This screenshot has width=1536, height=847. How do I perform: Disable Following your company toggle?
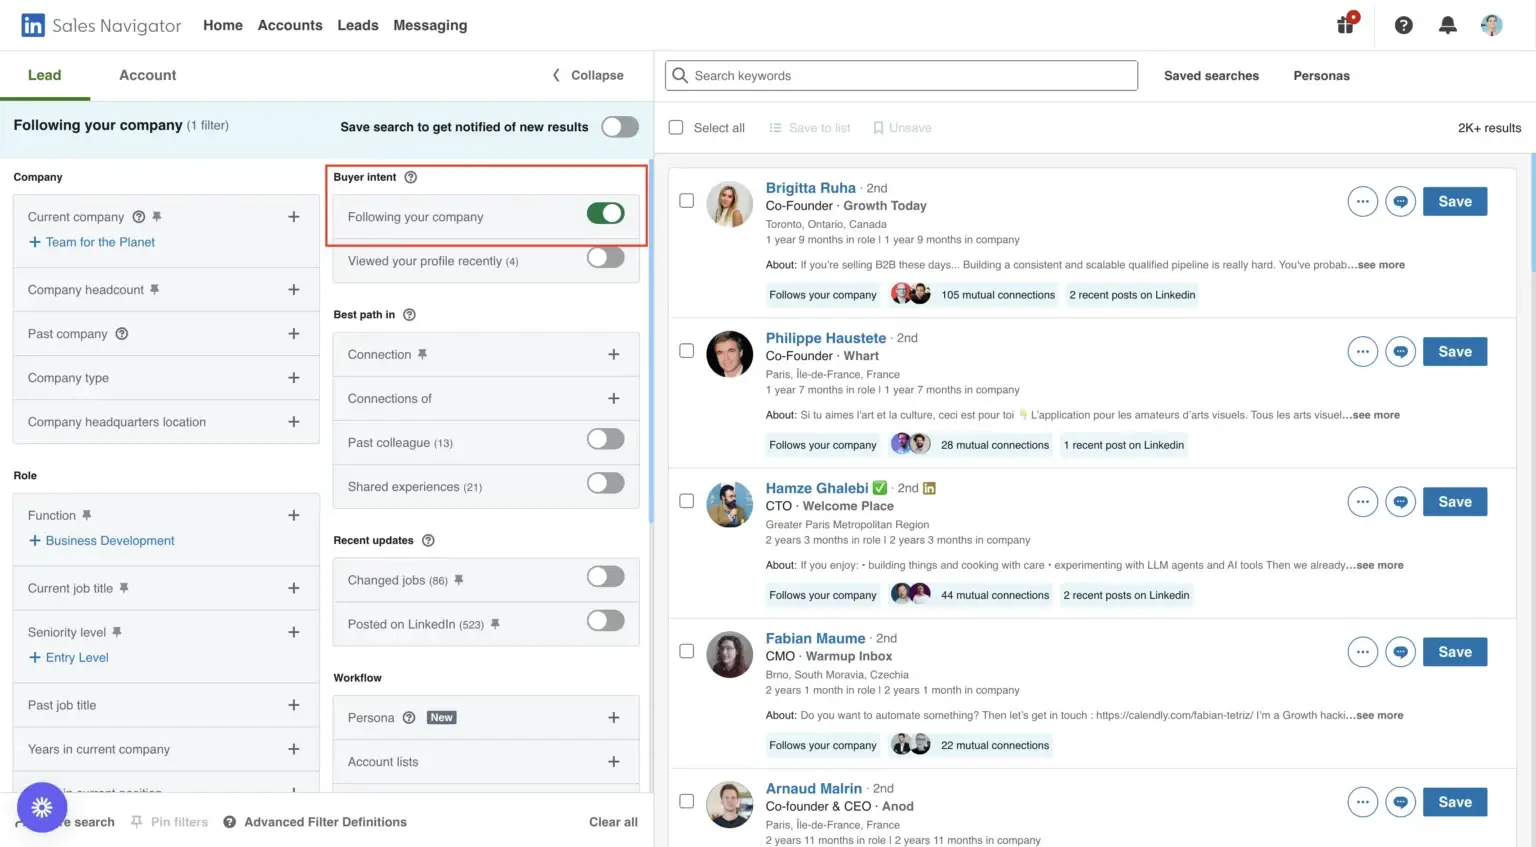point(605,213)
